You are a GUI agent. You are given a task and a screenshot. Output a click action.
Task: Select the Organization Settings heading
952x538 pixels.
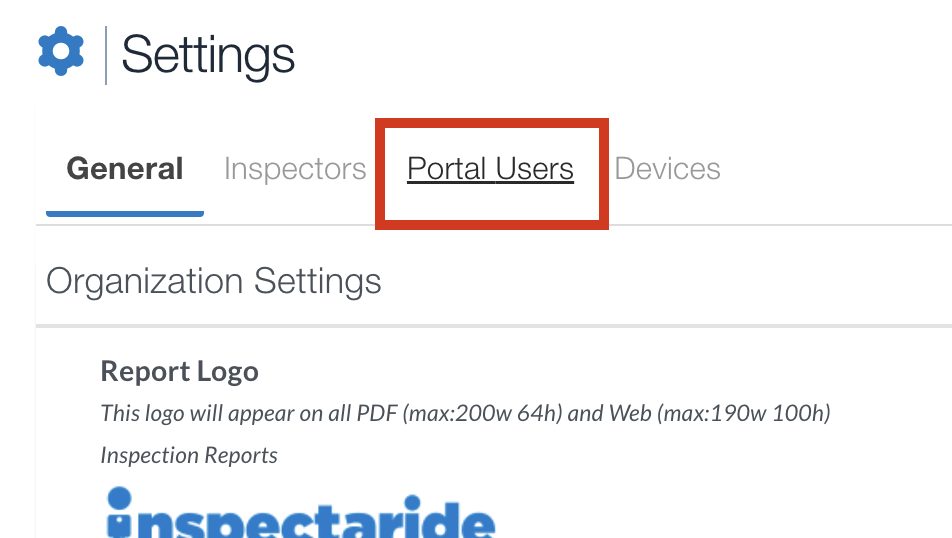point(214,281)
